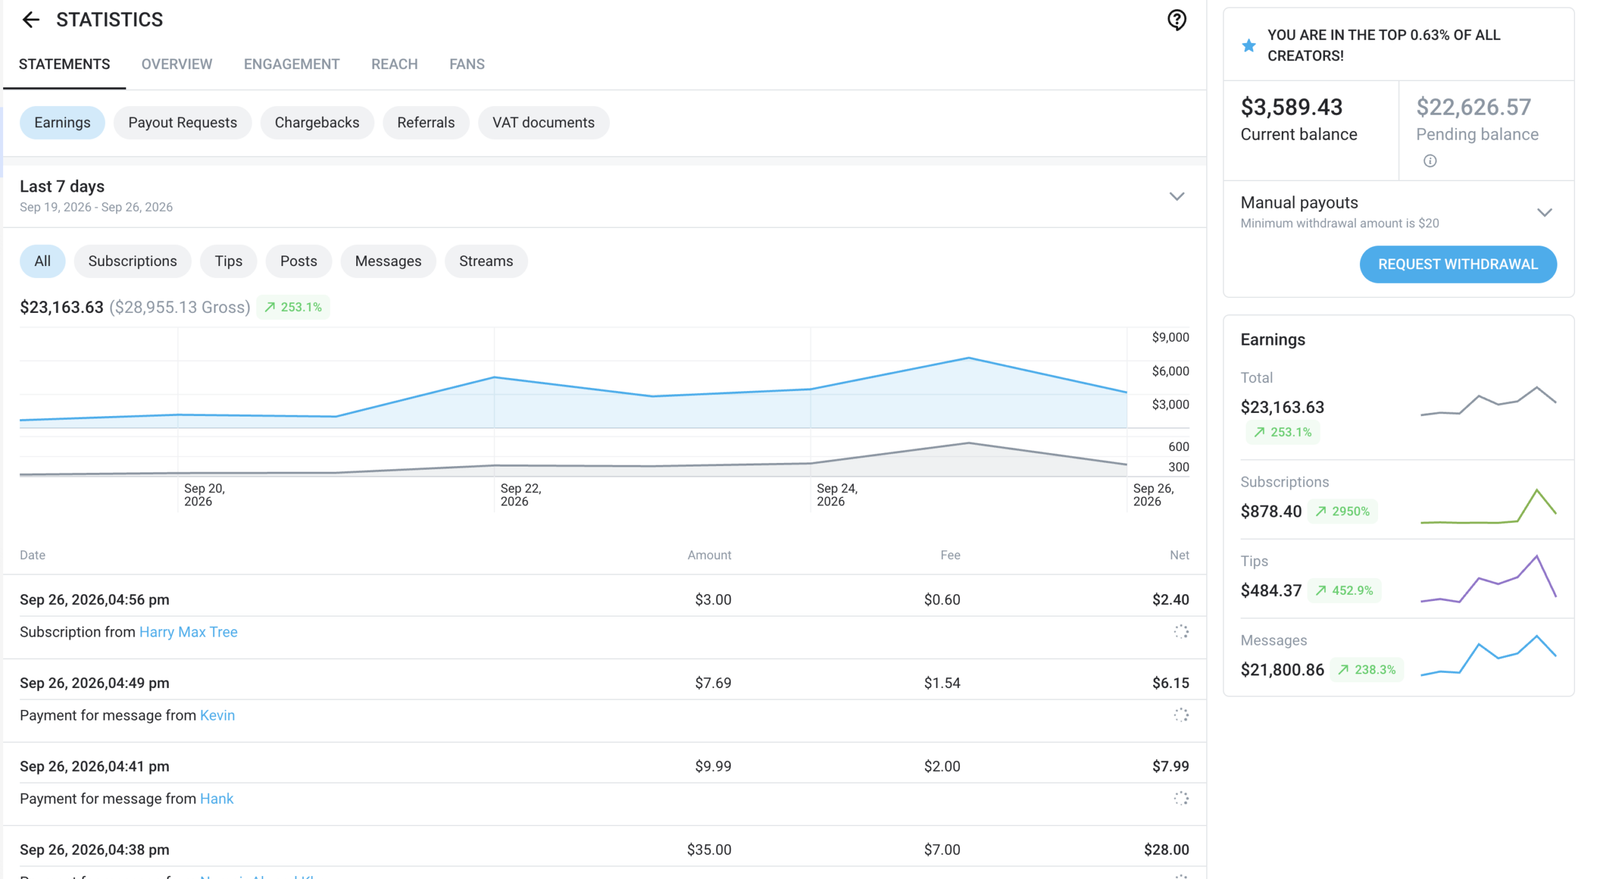Click the Total earnings sparkline chart
1600x879 pixels.
click(x=1488, y=401)
